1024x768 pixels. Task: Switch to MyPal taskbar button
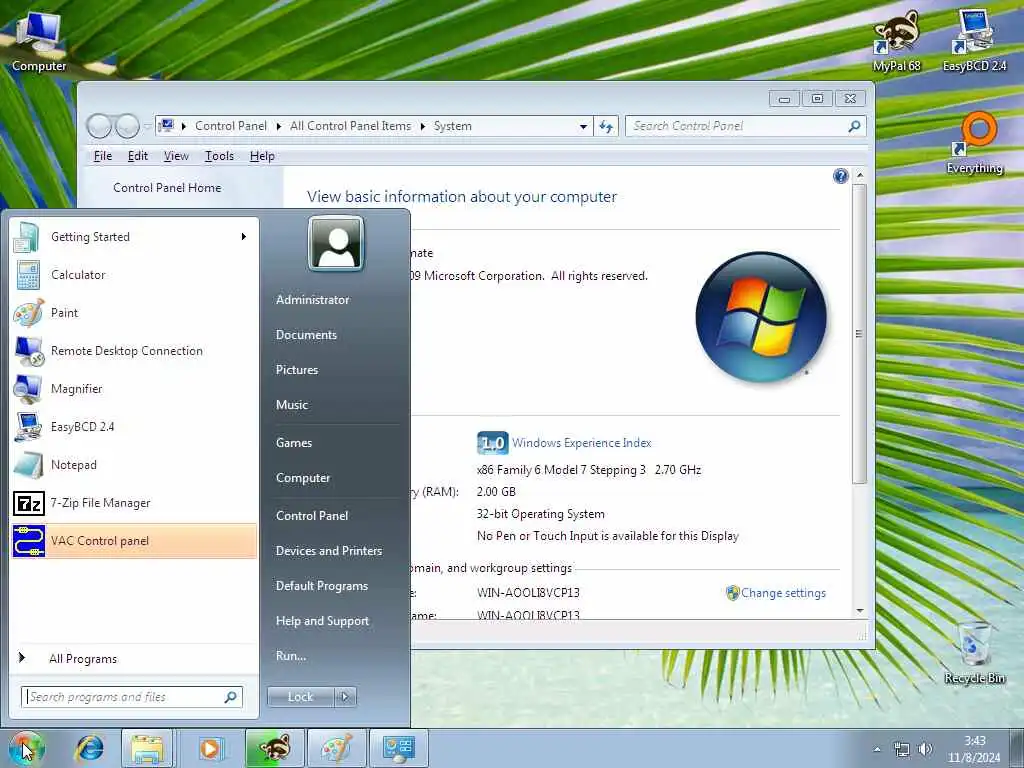274,748
